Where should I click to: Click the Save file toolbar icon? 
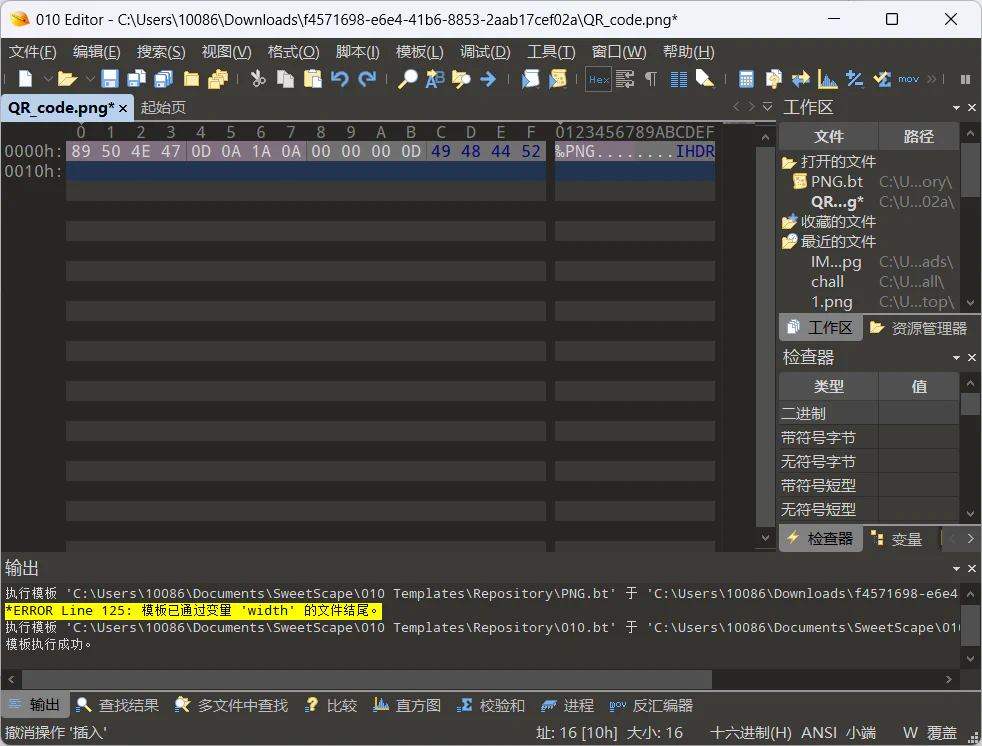[x=110, y=79]
